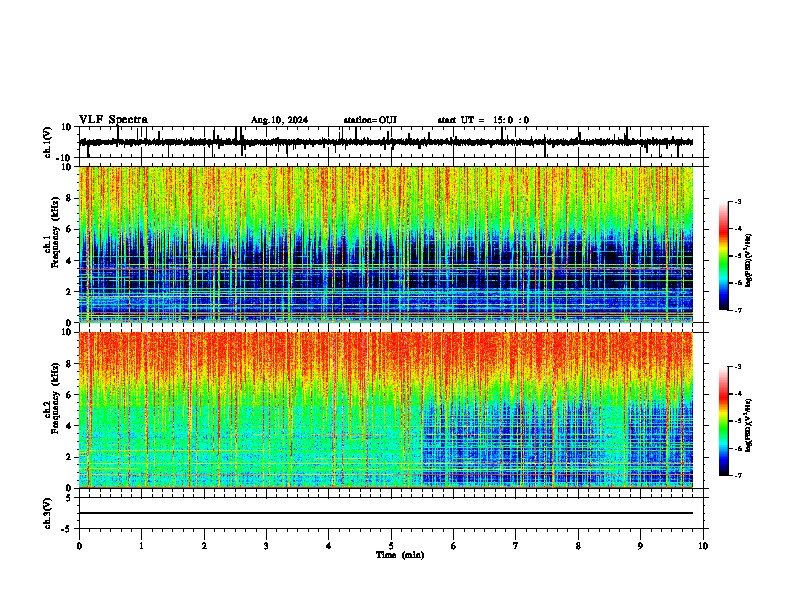Click the ch.1 'Frequency (kHz)' axis label
Screen dimensions: 792x612
(55, 232)
